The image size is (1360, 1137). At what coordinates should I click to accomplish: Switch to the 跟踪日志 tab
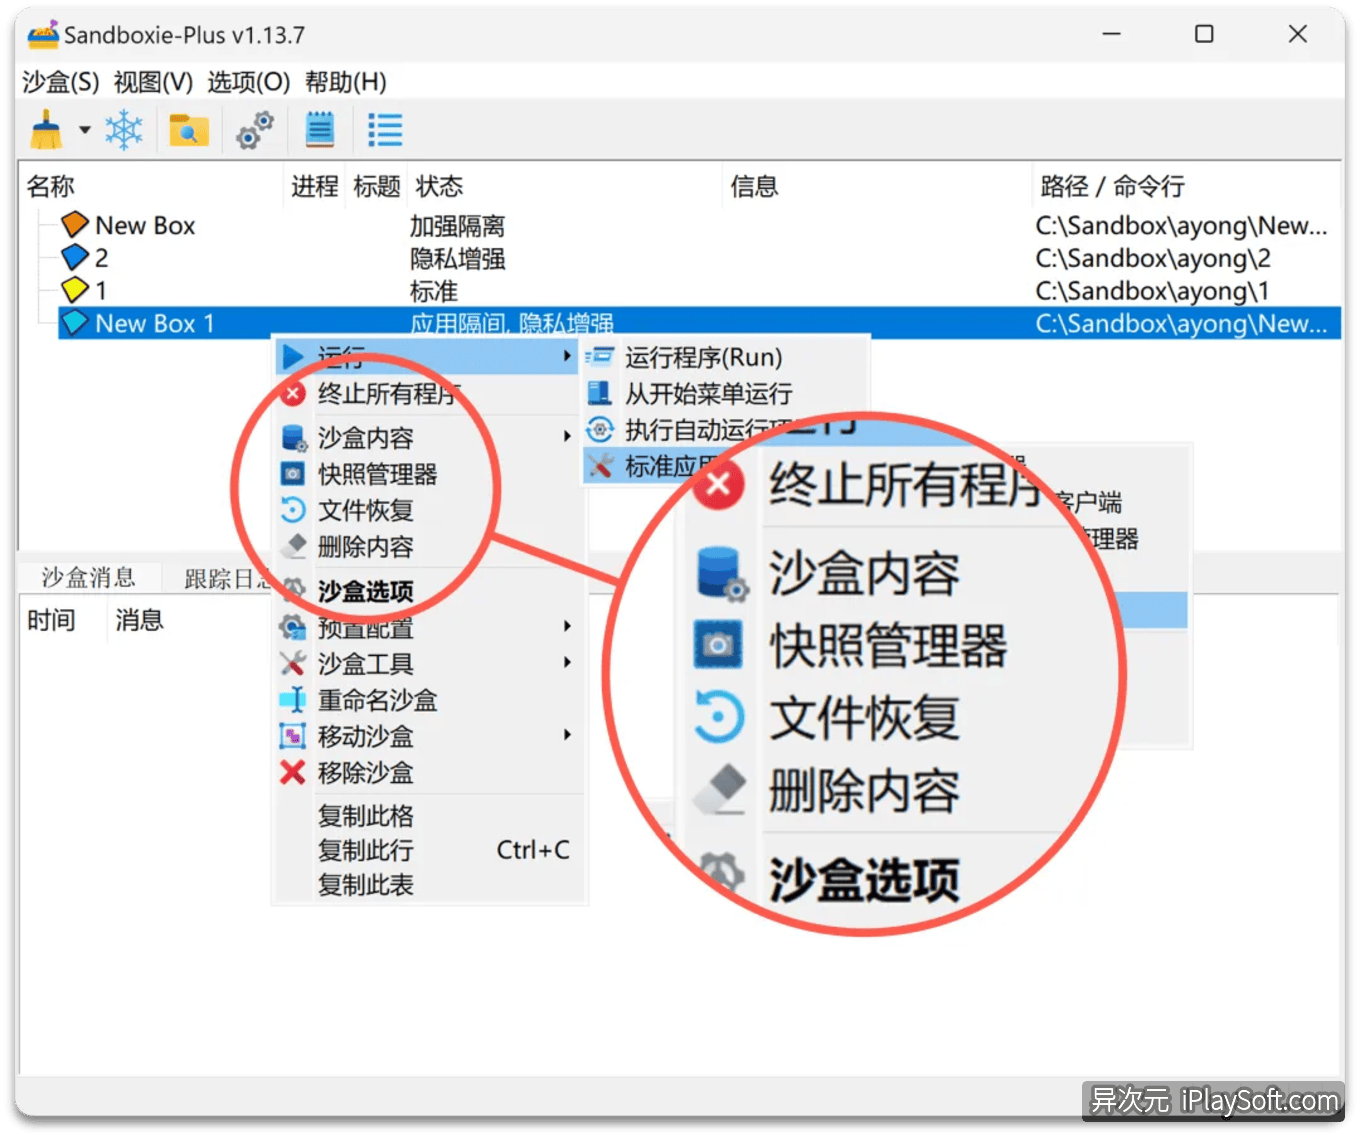(226, 579)
